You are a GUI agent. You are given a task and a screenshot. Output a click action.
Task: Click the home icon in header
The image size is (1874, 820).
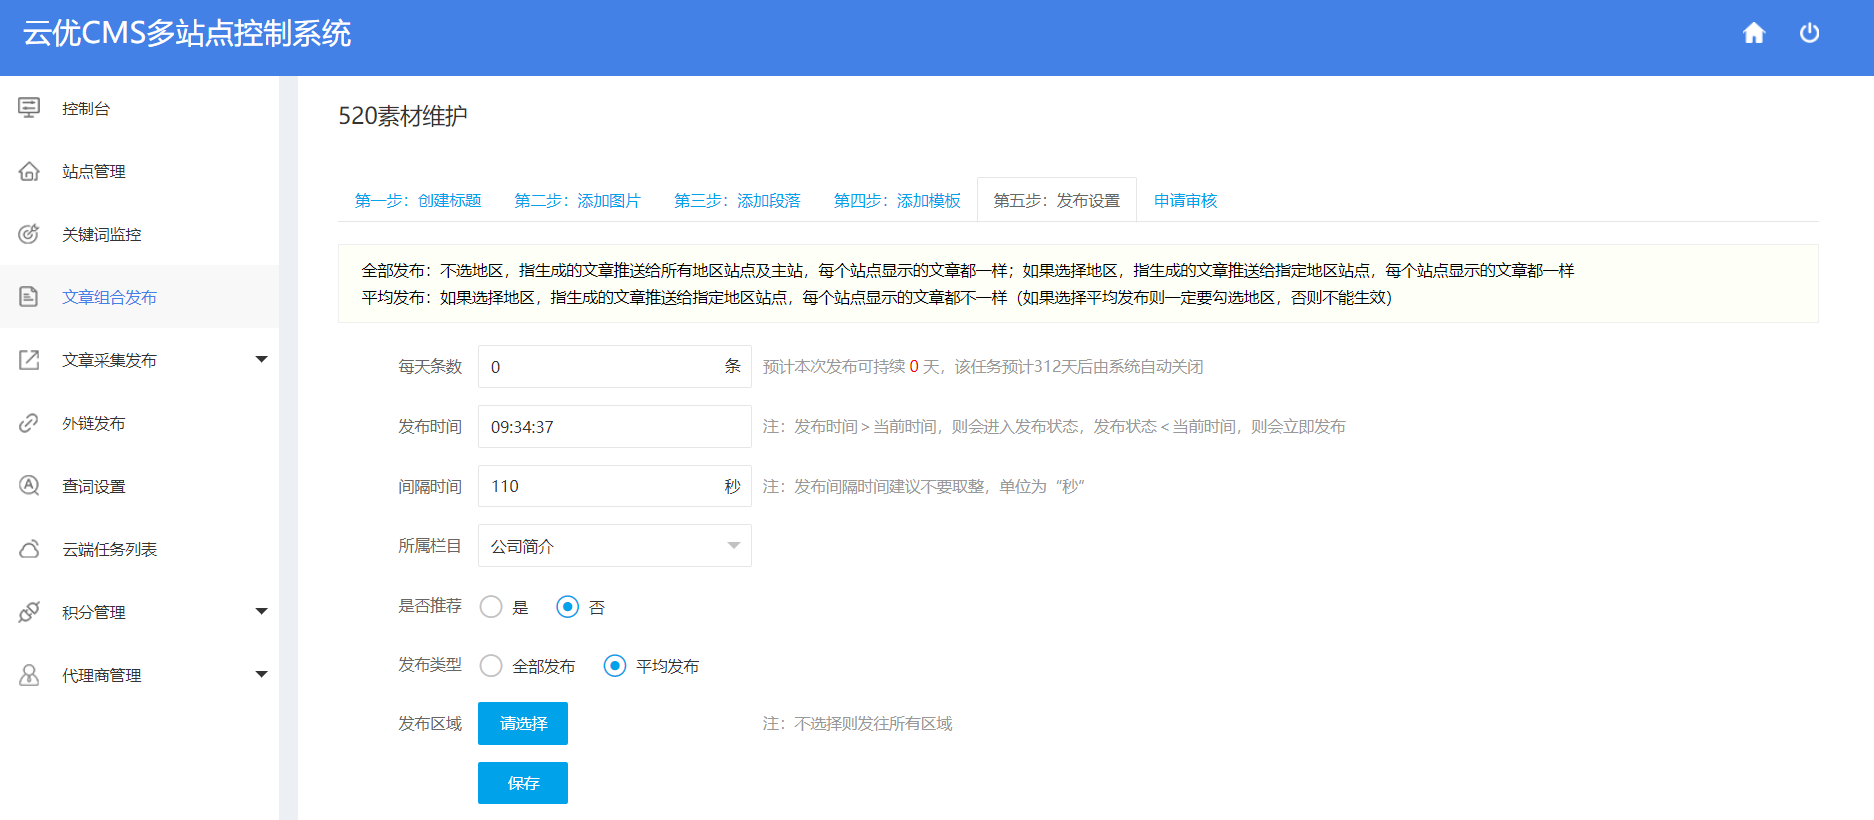pyautogui.click(x=1754, y=33)
